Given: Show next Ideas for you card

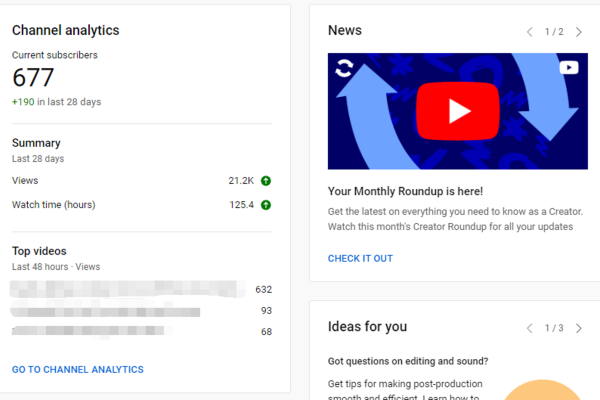Looking at the screenshot, I should tap(579, 328).
